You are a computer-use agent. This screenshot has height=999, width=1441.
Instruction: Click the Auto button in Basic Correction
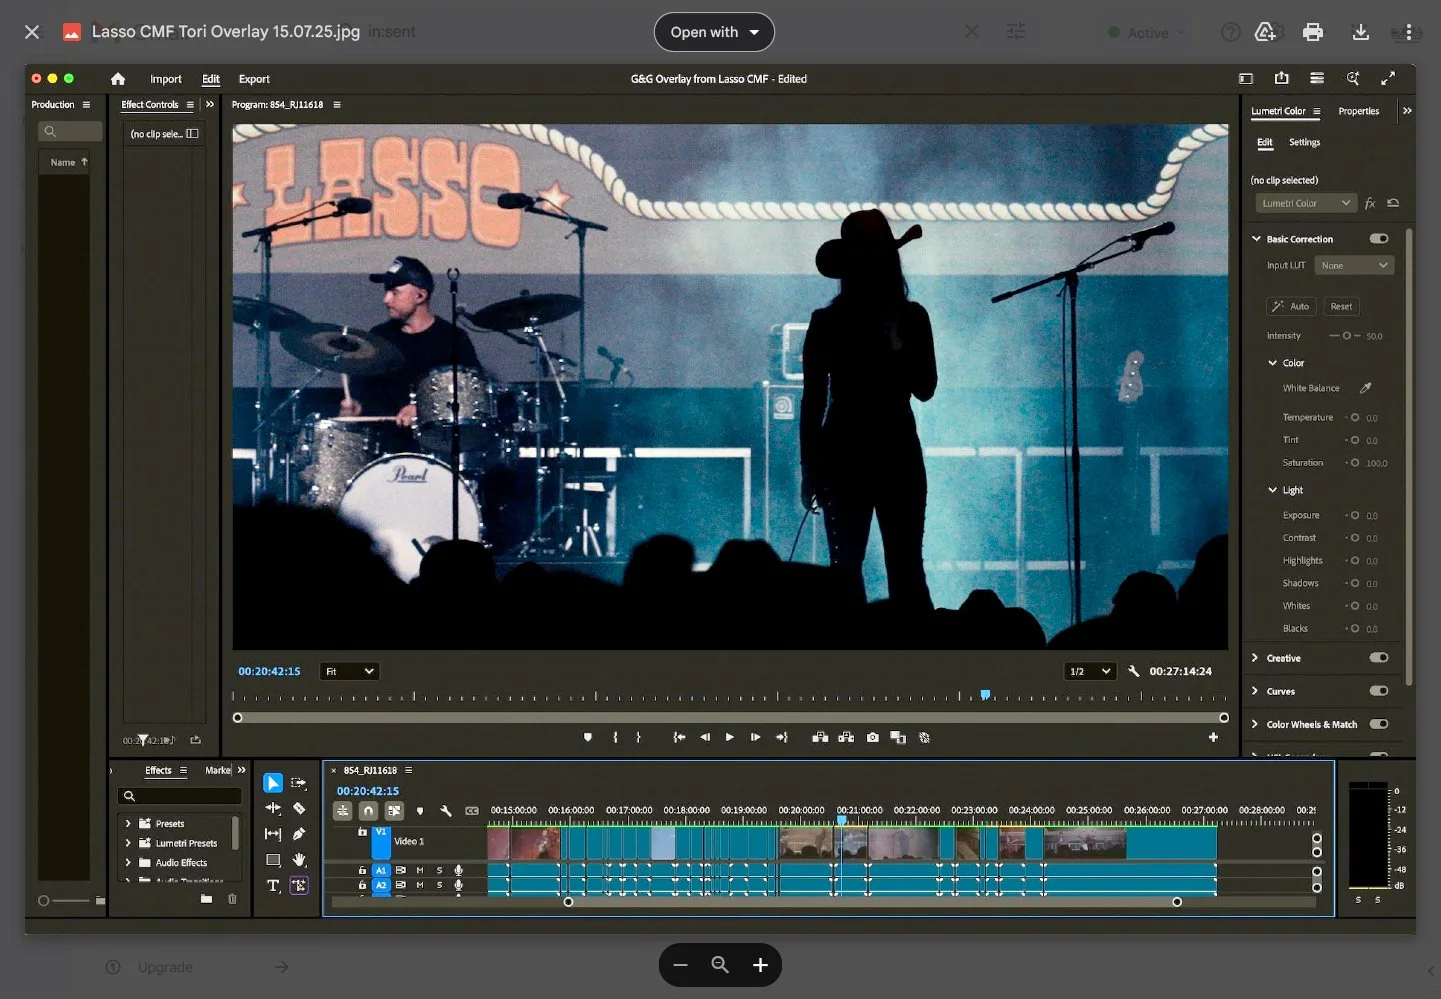[1291, 306]
